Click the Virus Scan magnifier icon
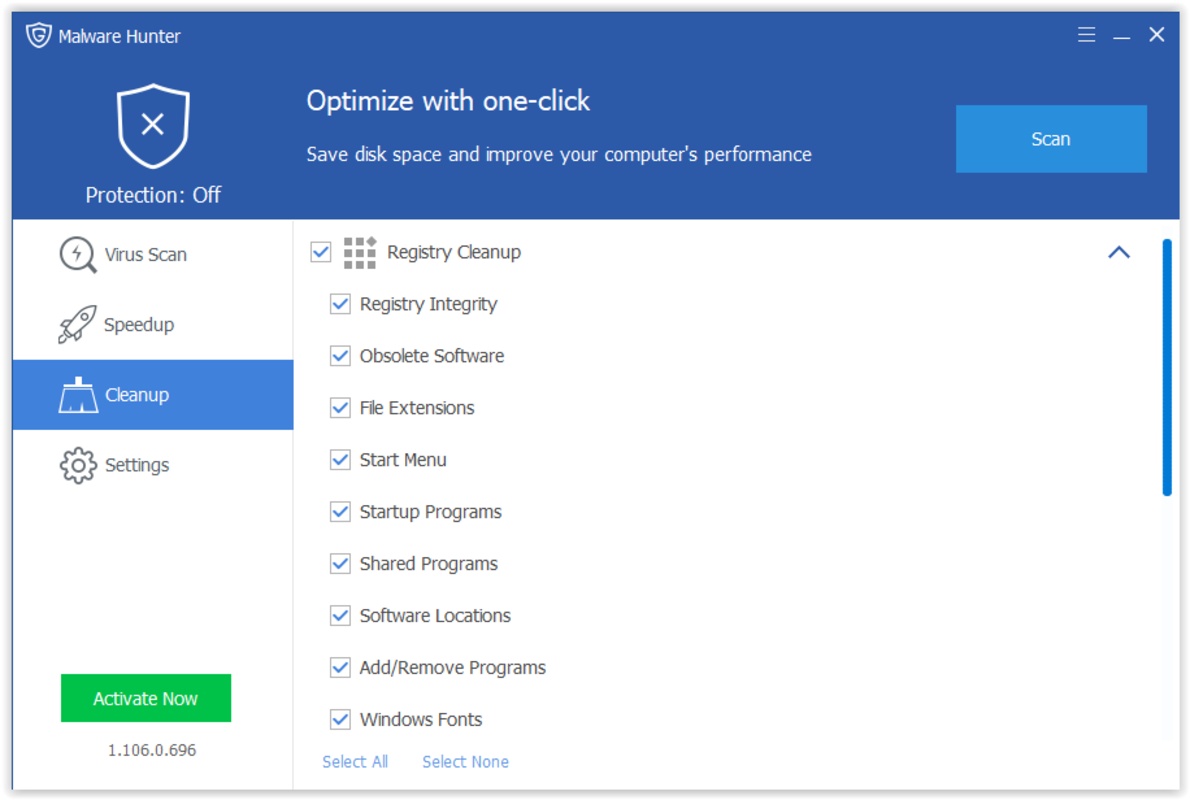The width and height of the screenshot is (1190, 800). click(x=77, y=254)
